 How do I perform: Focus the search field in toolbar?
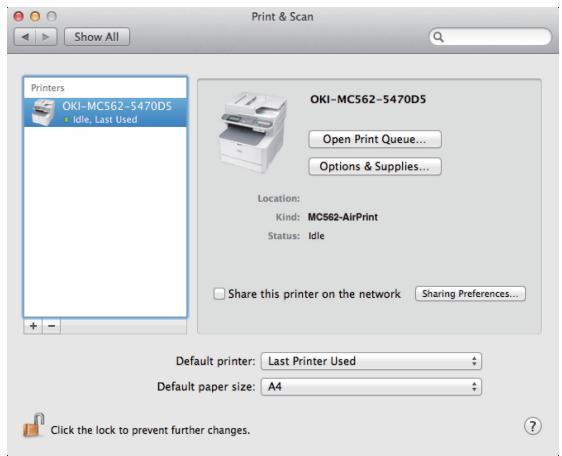pos(490,37)
